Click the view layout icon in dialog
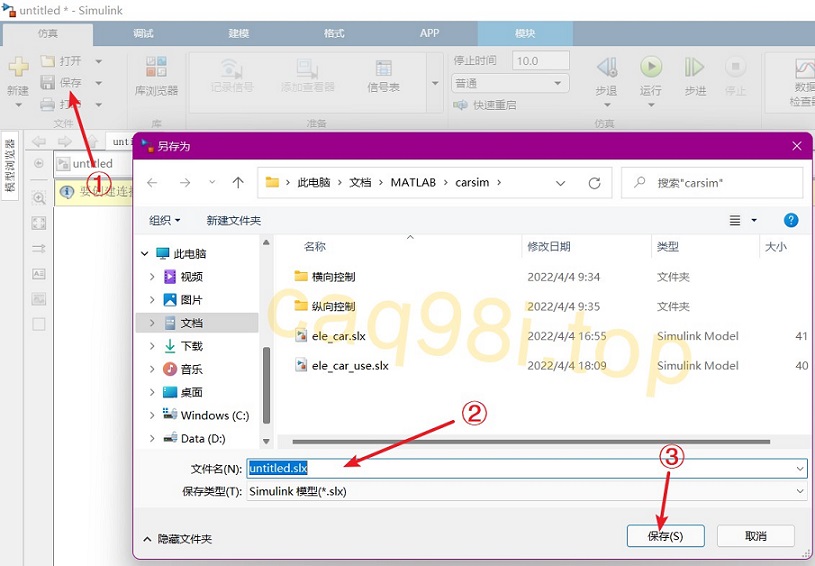The width and height of the screenshot is (815, 566). (x=734, y=220)
